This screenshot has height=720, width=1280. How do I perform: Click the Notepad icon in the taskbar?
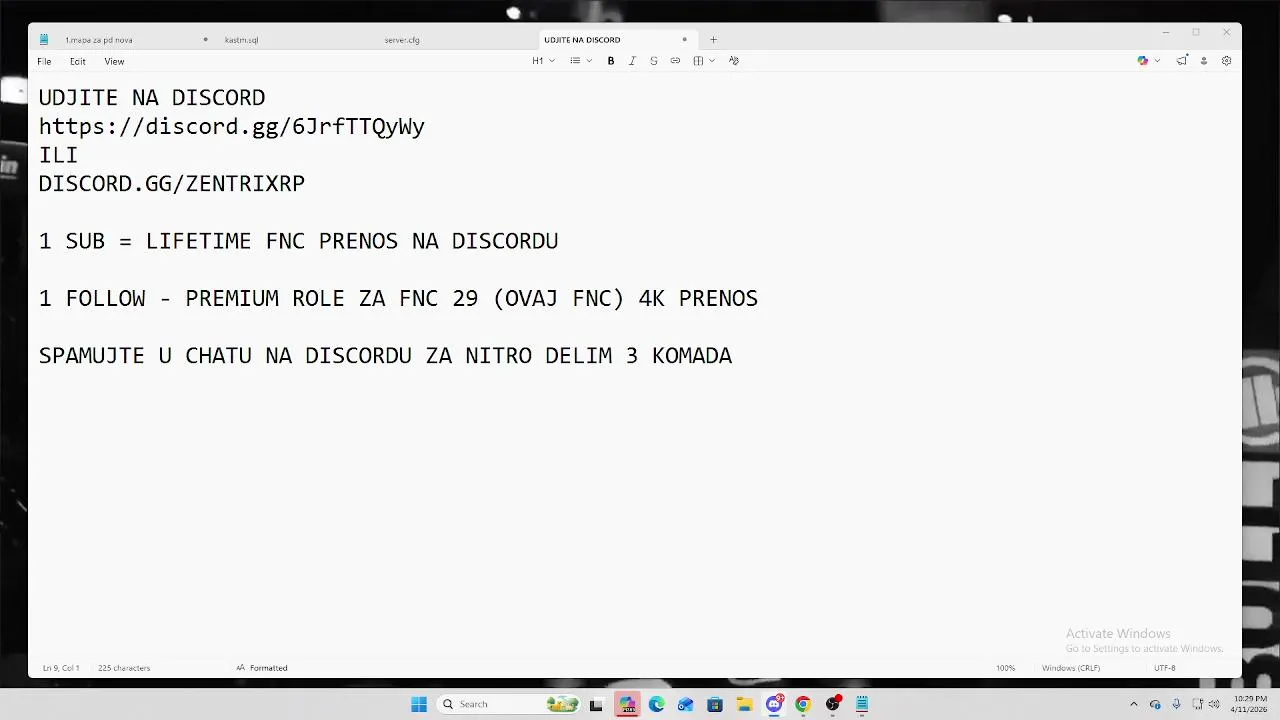pyautogui.click(x=862, y=704)
